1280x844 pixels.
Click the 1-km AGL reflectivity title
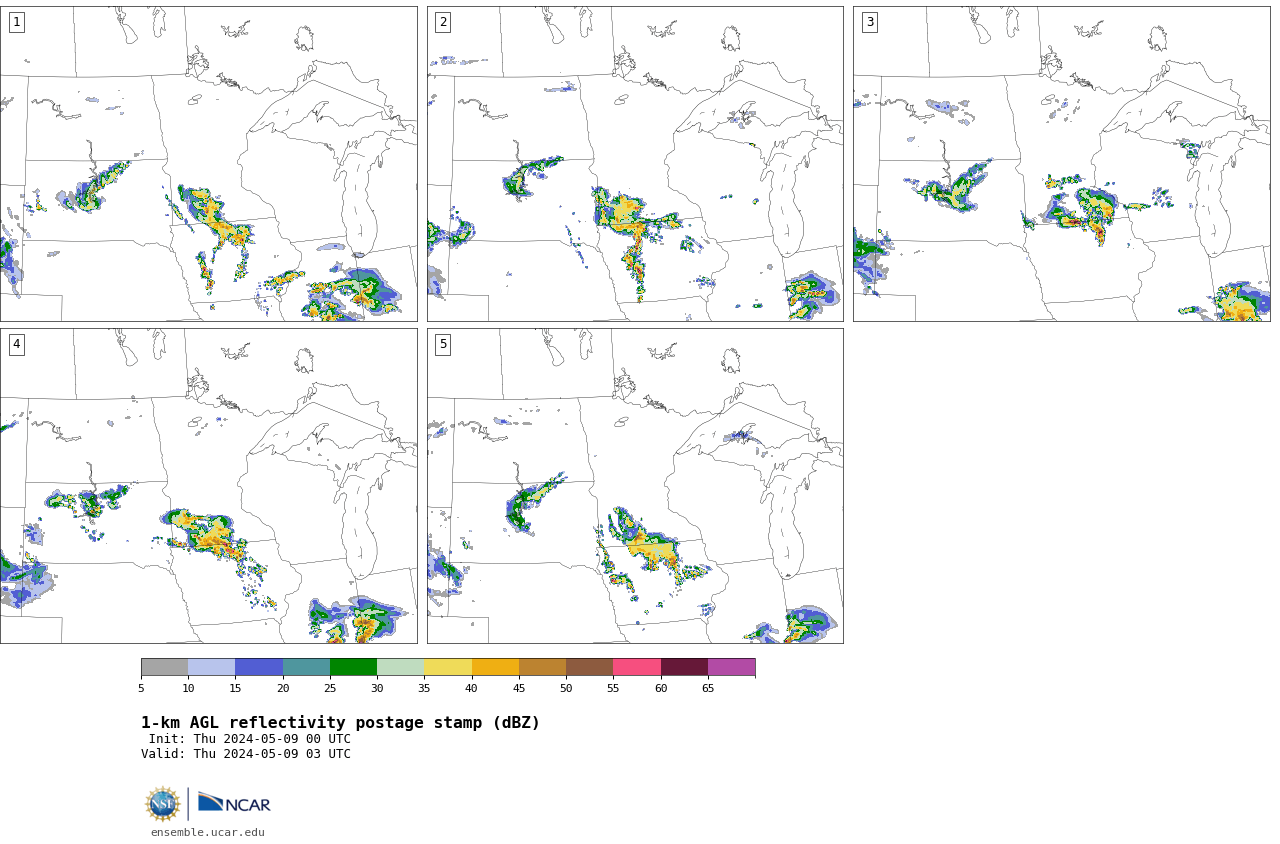(340, 723)
